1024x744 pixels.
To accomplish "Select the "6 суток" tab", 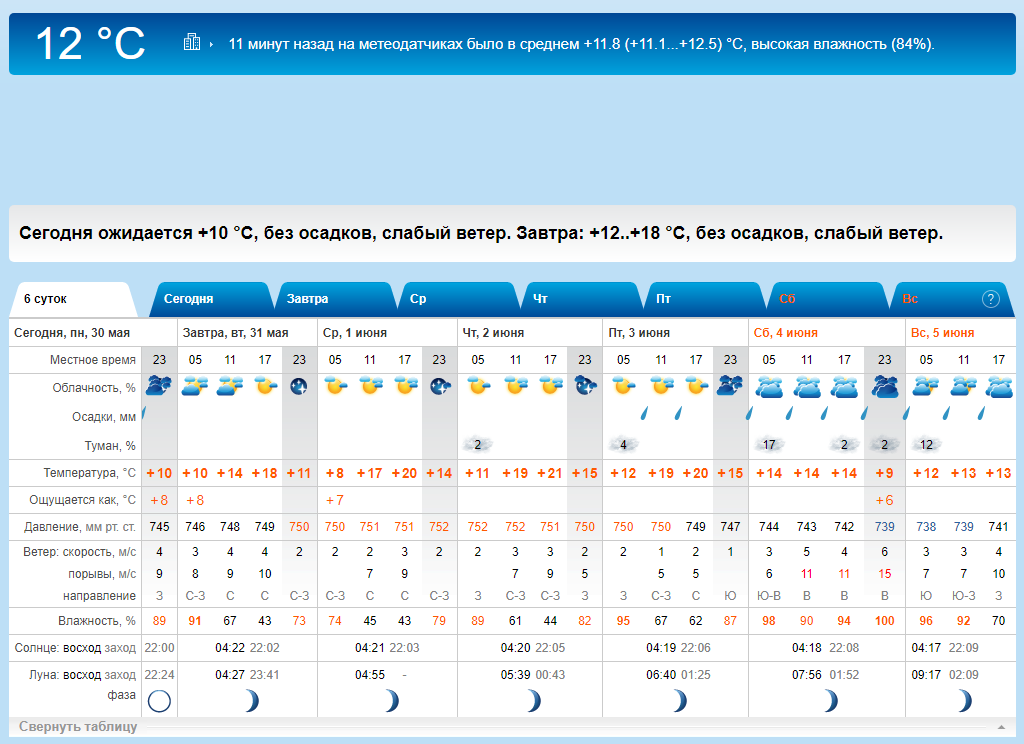I will point(46,299).
